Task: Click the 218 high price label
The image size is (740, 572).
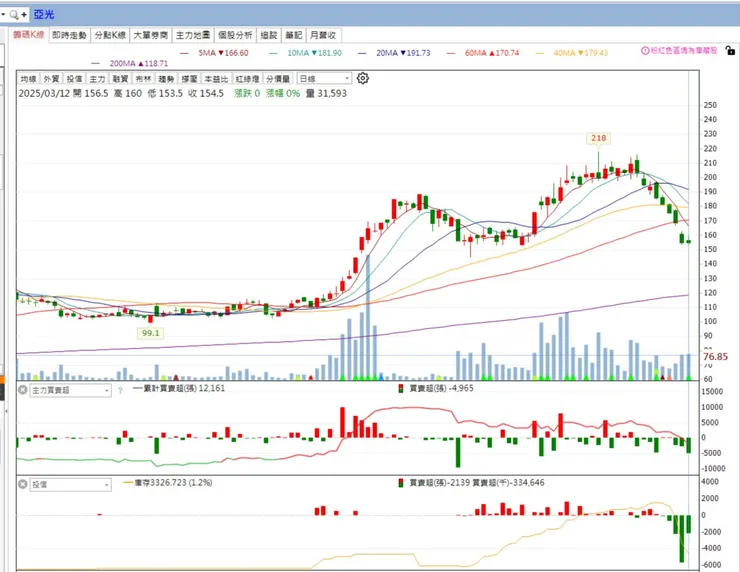Action: [x=598, y=138]
